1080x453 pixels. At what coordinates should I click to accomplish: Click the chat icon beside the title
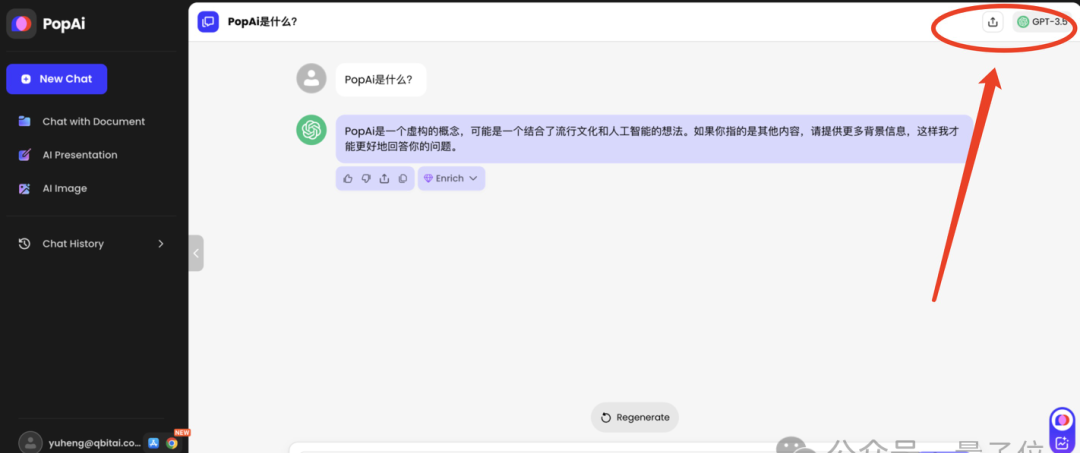[x=208, y=22]
